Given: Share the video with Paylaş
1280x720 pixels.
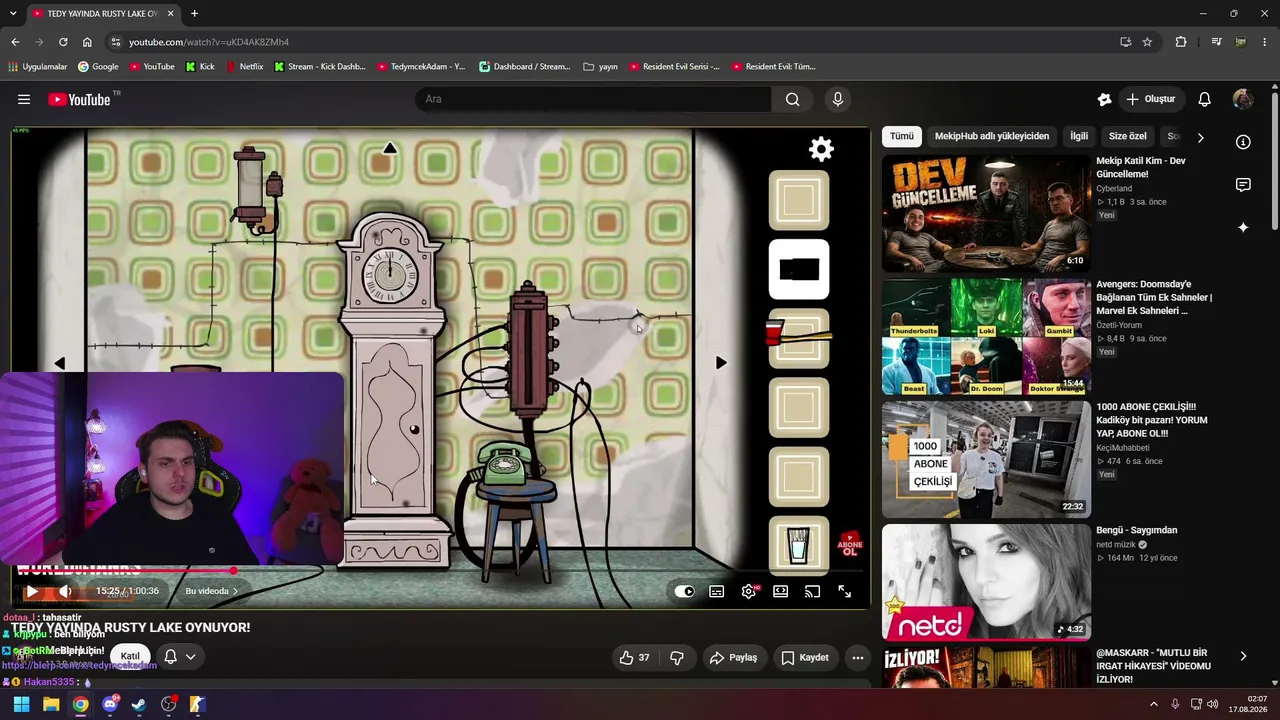Looking at the screenshot, I should pyautogui.click(x=733, y=657).
